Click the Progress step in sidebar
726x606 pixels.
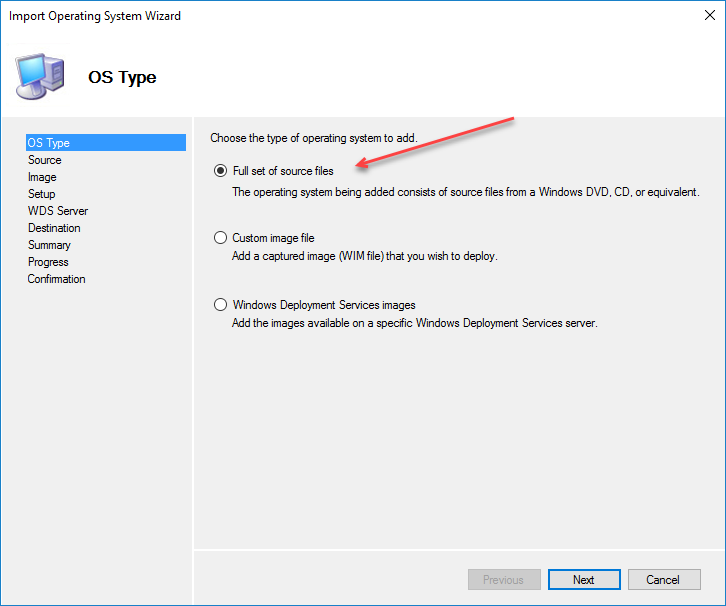(48, 262)
